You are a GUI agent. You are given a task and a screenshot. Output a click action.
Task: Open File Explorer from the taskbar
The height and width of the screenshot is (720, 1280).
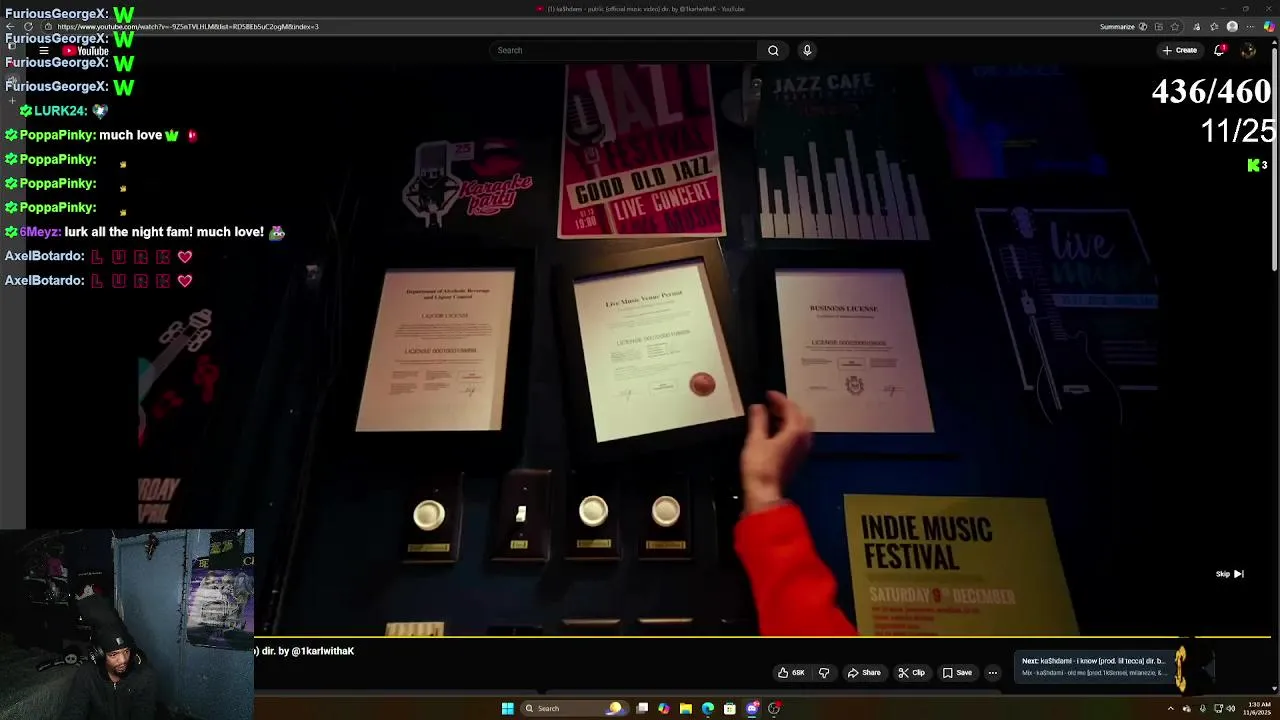tap(686, 709)
